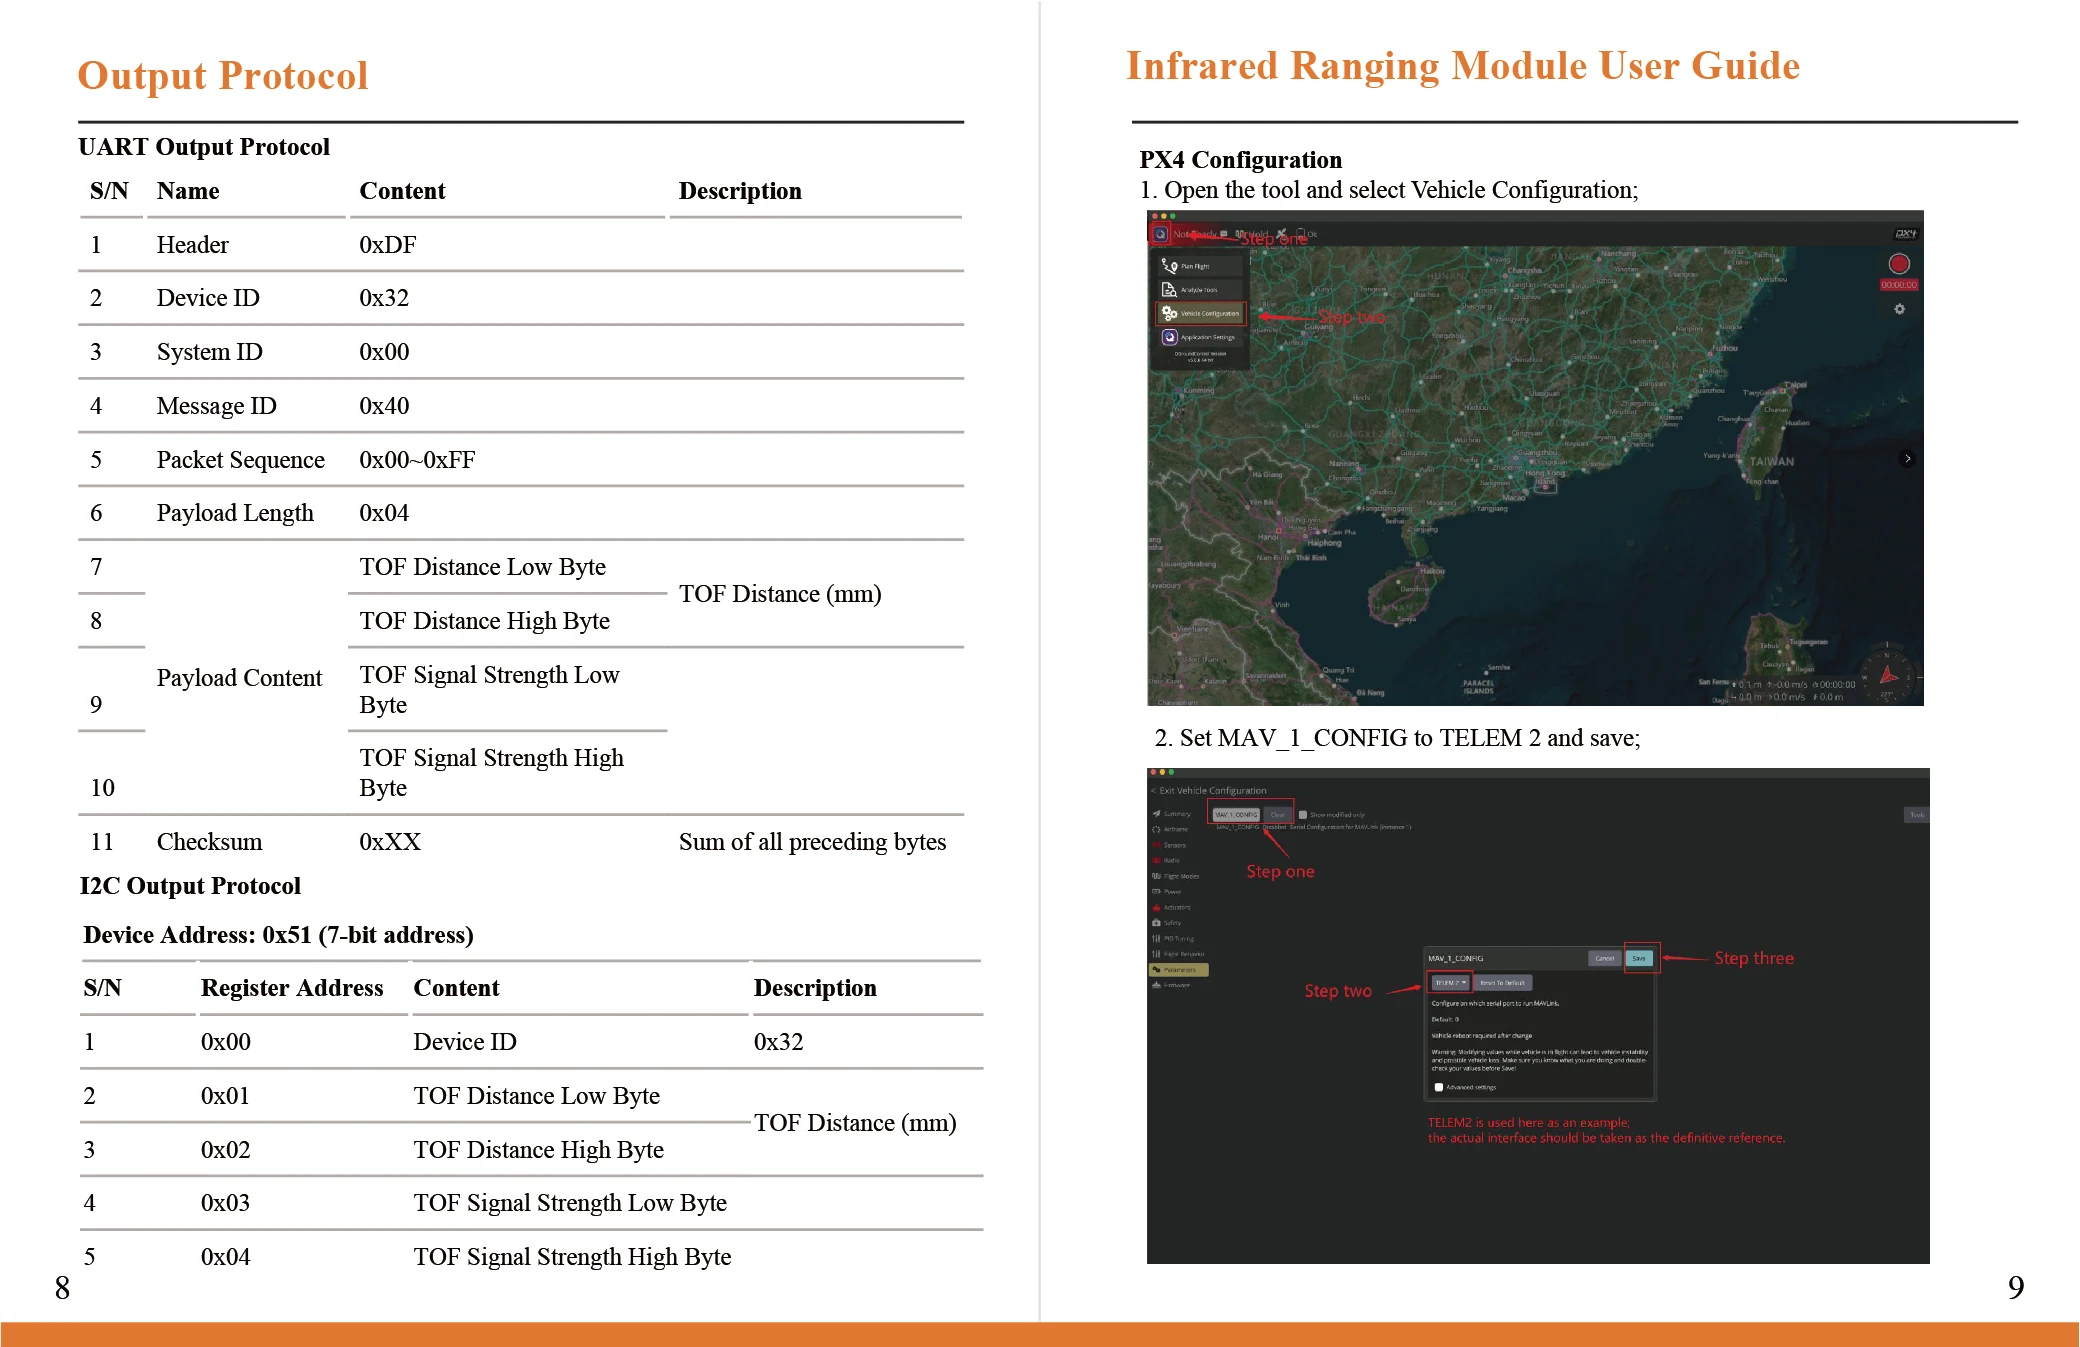Open Plan Flight from the menu
The image size is (2080, 1347).
point(1199,266)
